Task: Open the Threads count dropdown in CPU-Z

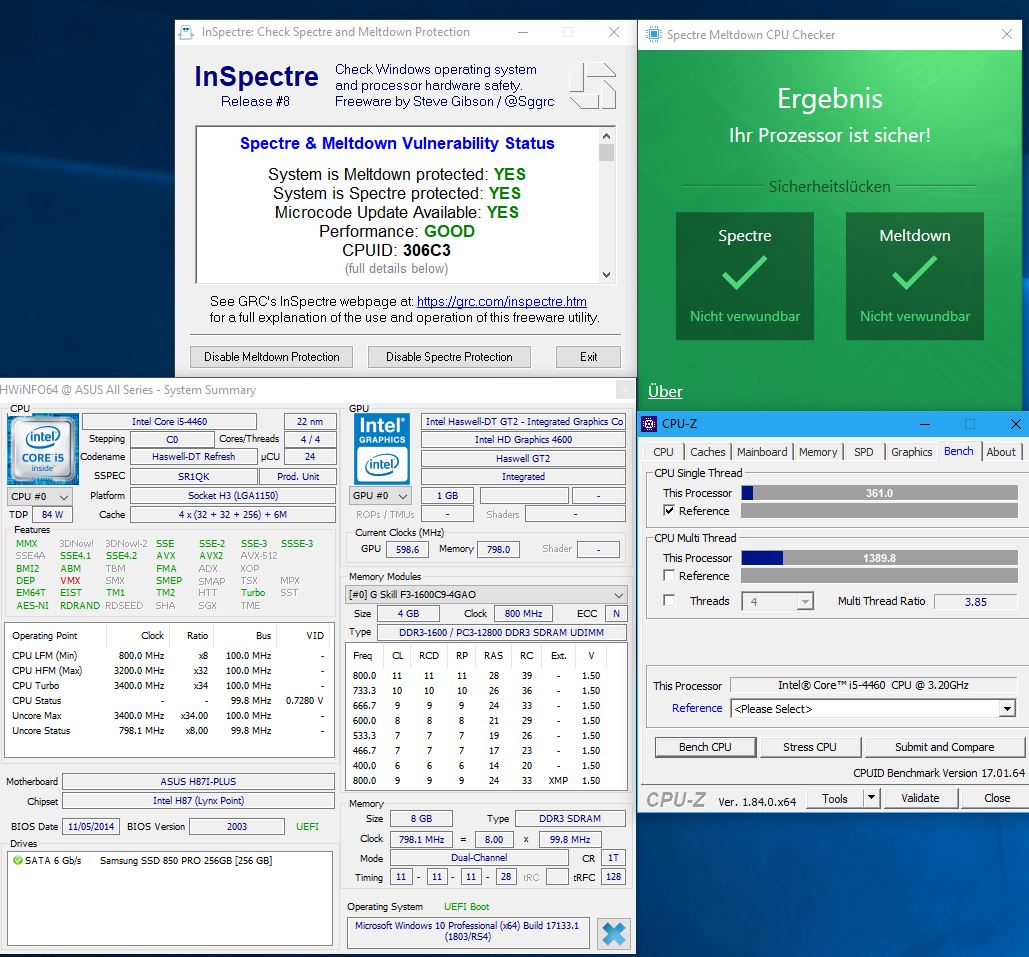Action: click(805, 601)
